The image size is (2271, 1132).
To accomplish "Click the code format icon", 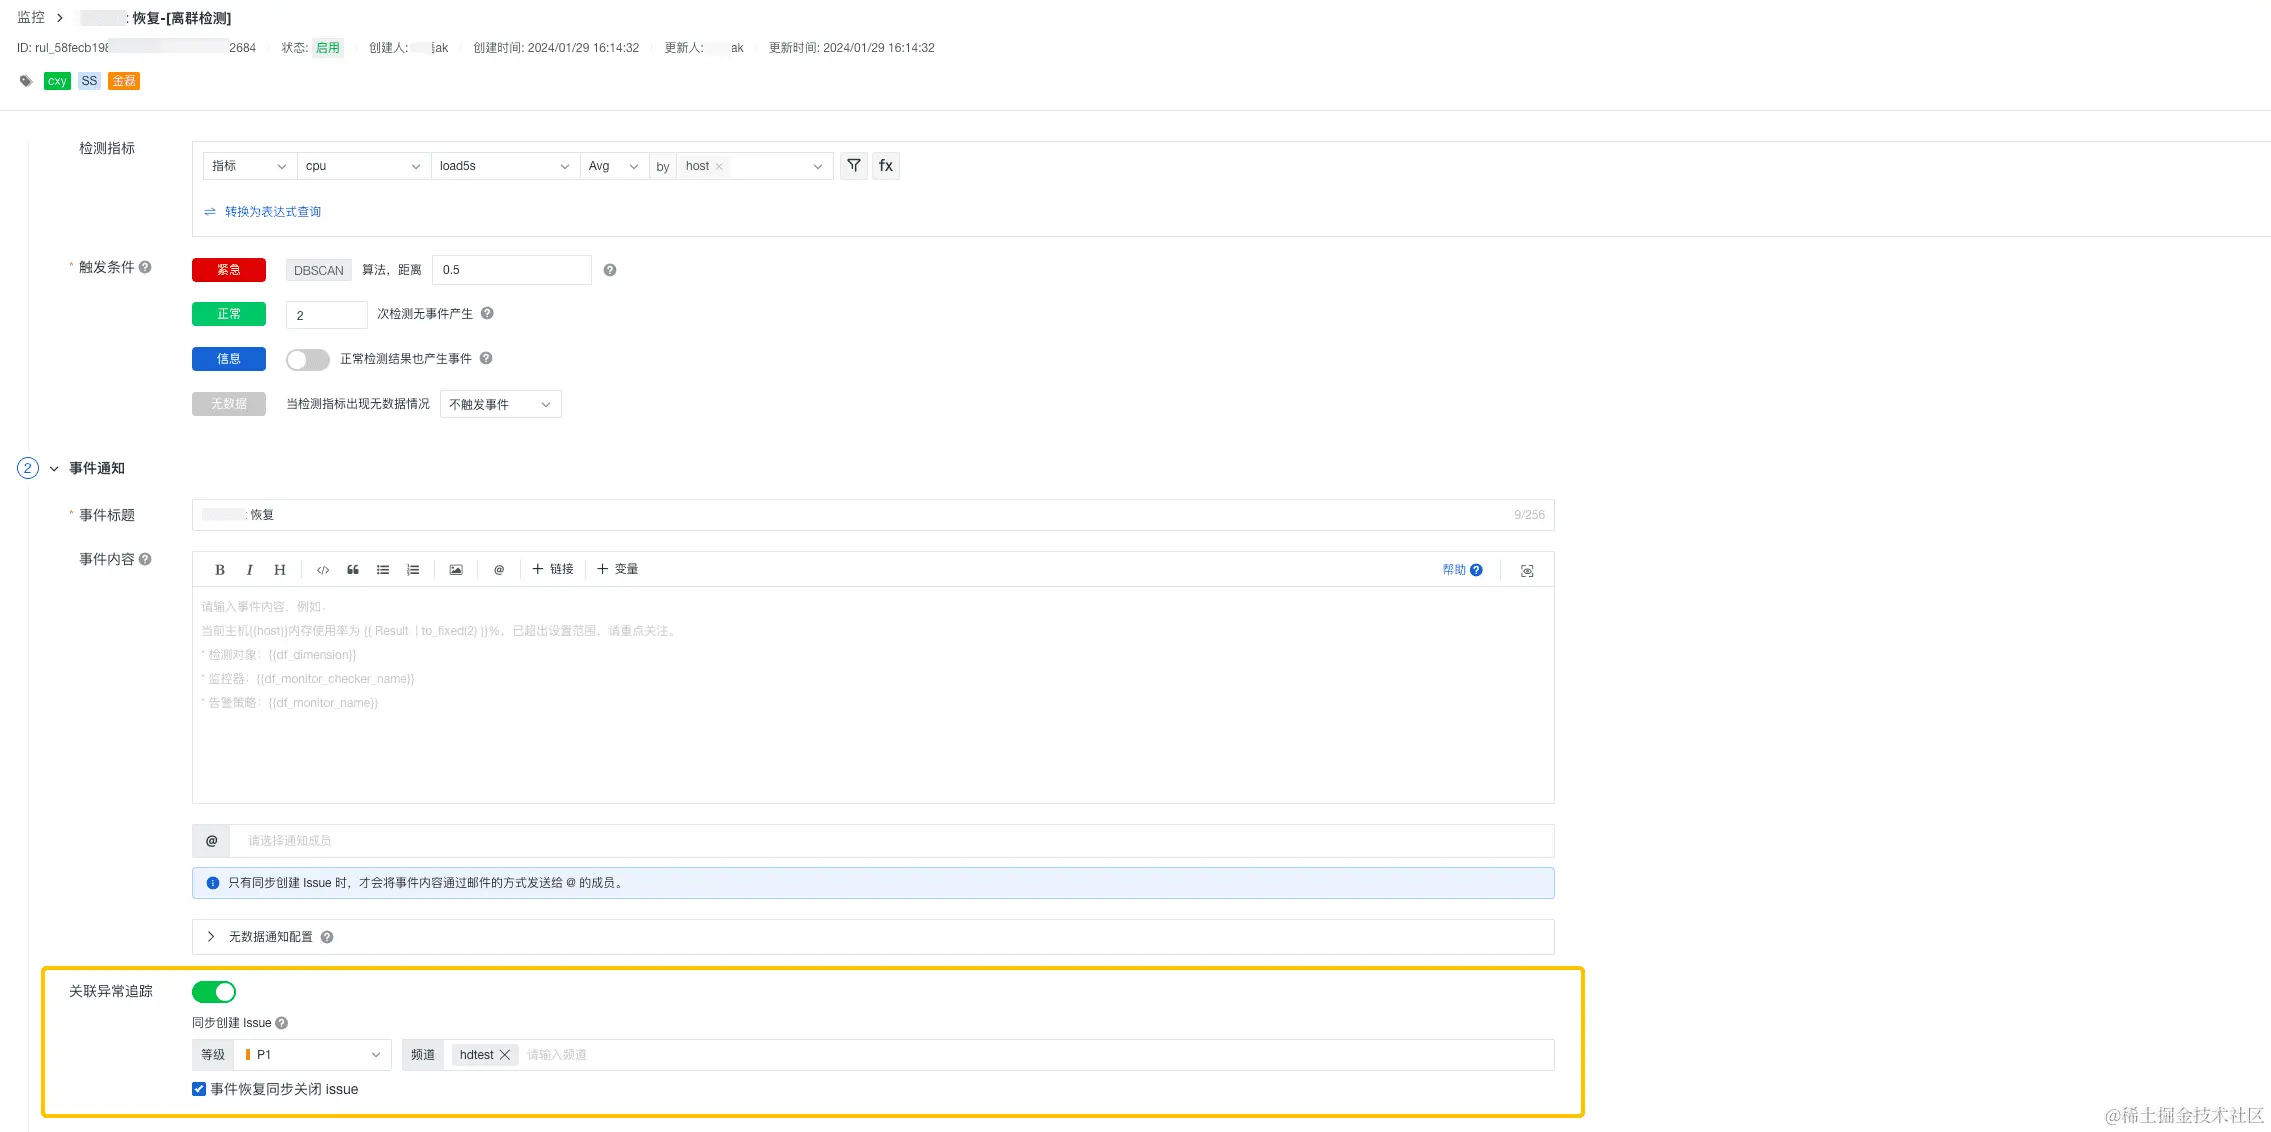I will click(323, 570).
